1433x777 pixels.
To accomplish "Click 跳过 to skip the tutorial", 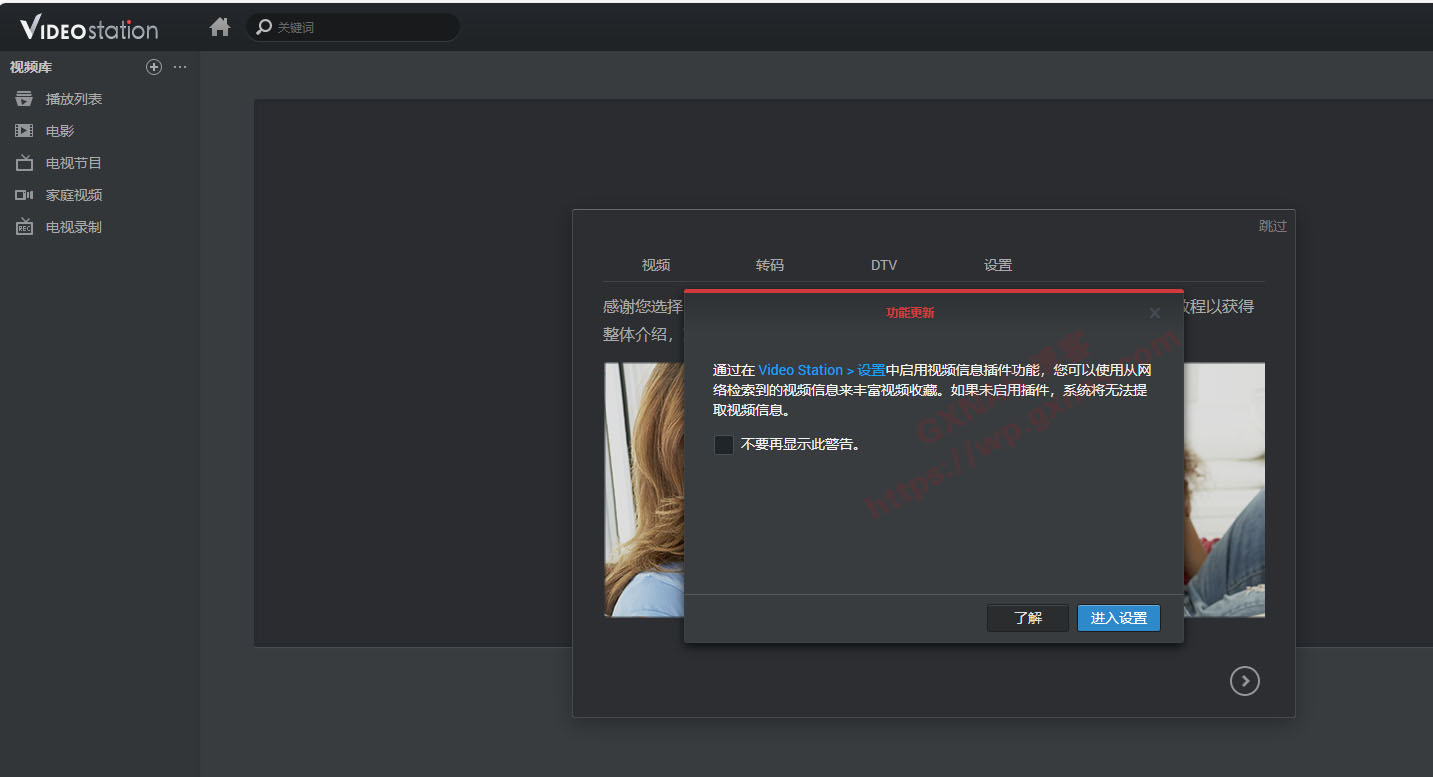I will click(x=1272, y=226).
